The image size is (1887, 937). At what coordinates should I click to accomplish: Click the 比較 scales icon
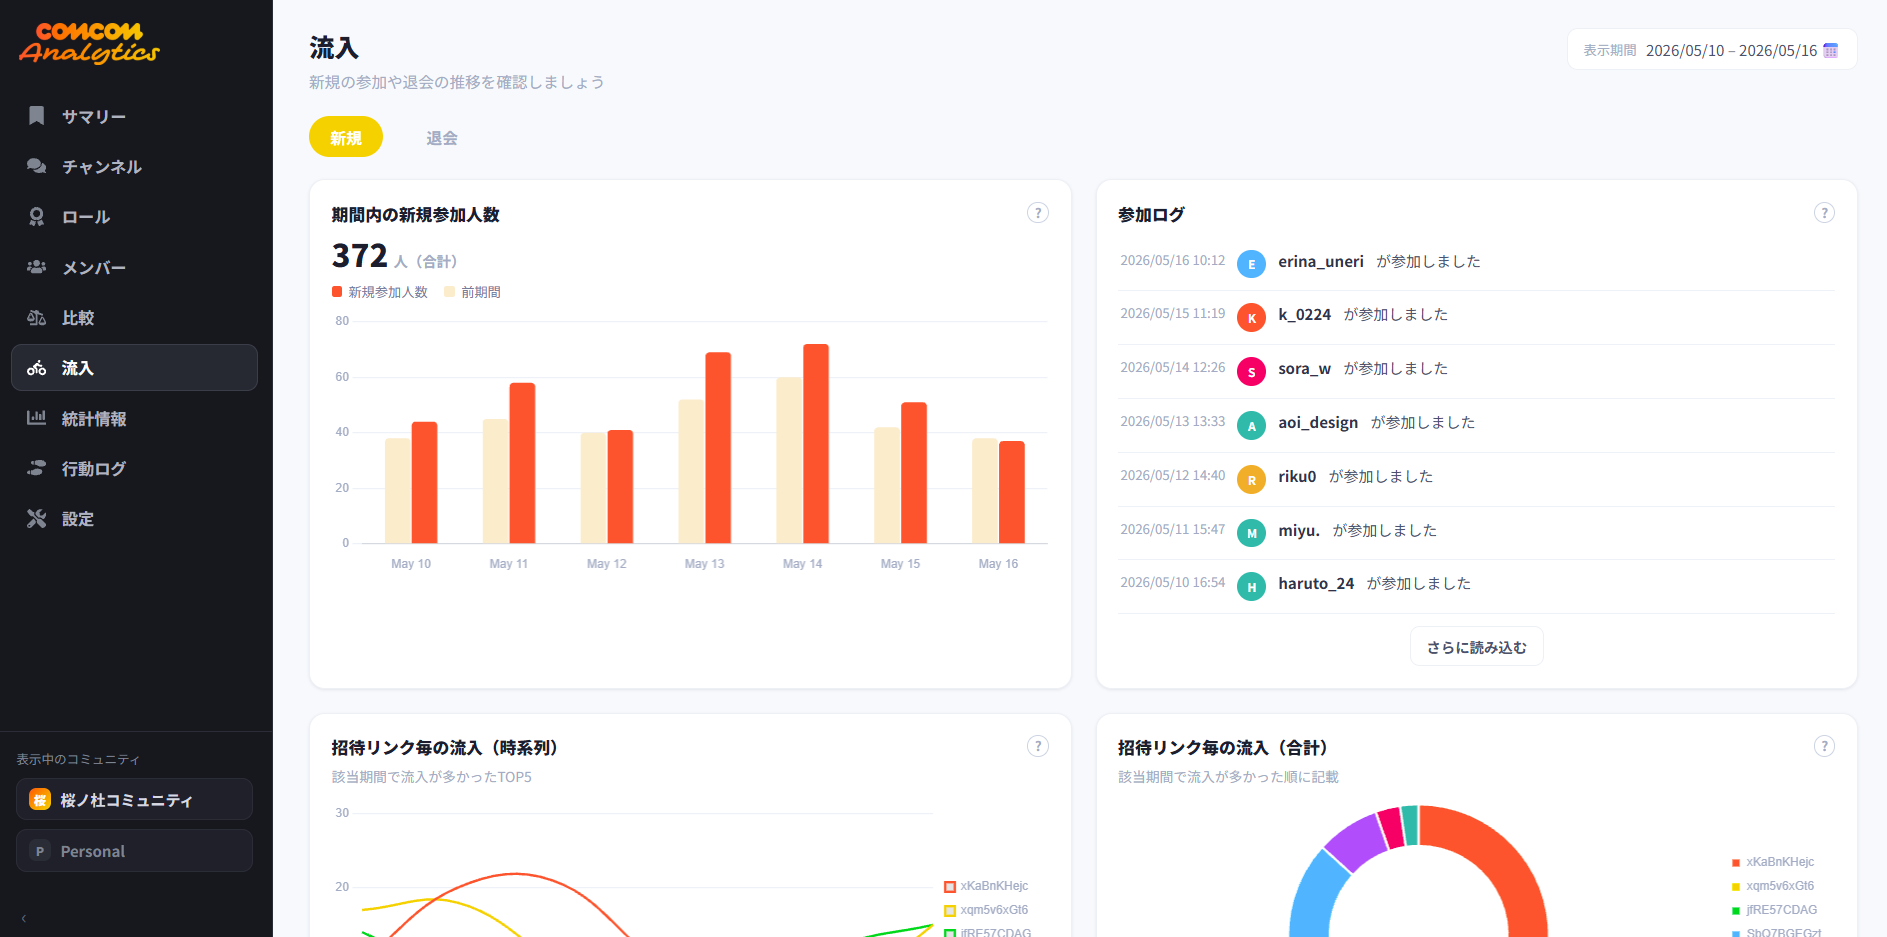pyautogui.click(x=36, y=317)
